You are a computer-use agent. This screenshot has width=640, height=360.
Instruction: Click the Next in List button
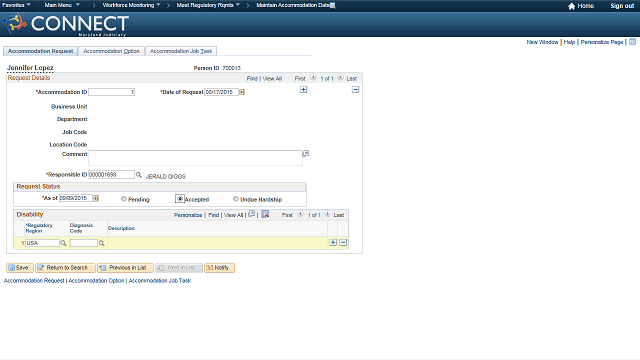point(179,268)
